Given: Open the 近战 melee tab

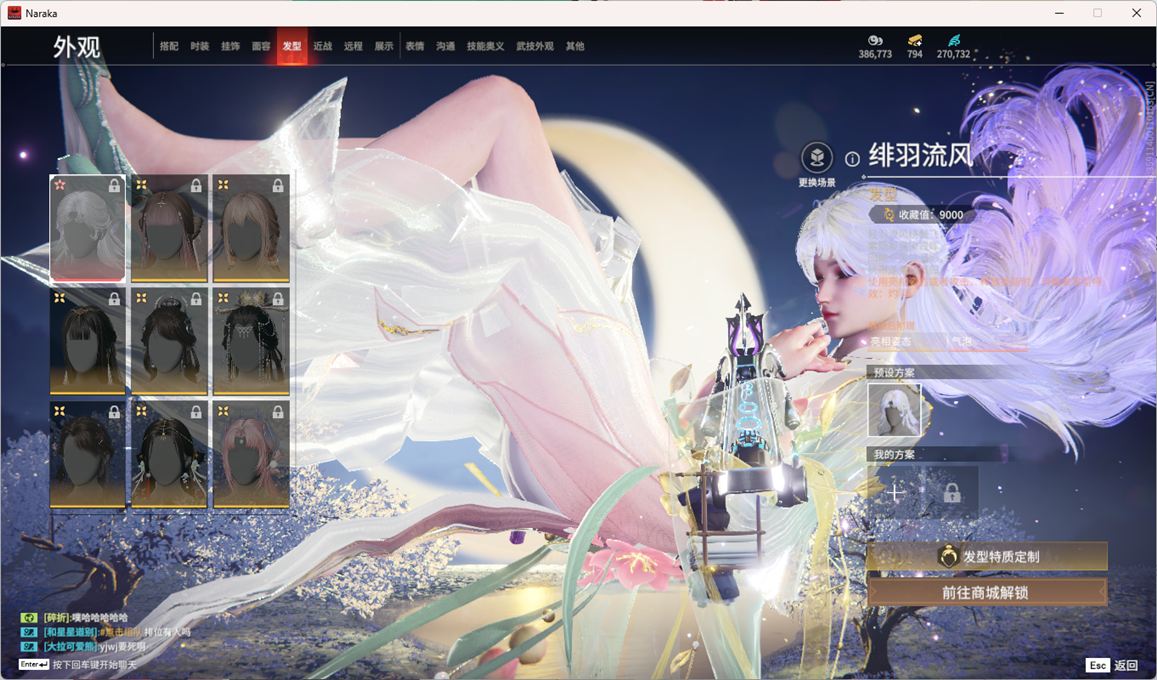Looking at the screenshot, I should coord(322,46).
